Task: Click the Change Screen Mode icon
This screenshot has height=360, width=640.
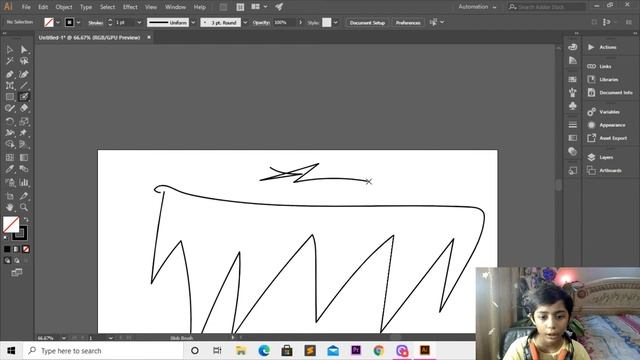Action: click(17, 272)
